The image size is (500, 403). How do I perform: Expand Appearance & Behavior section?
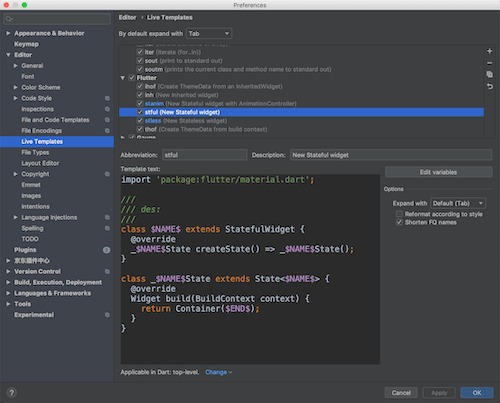tap(8, 33)
